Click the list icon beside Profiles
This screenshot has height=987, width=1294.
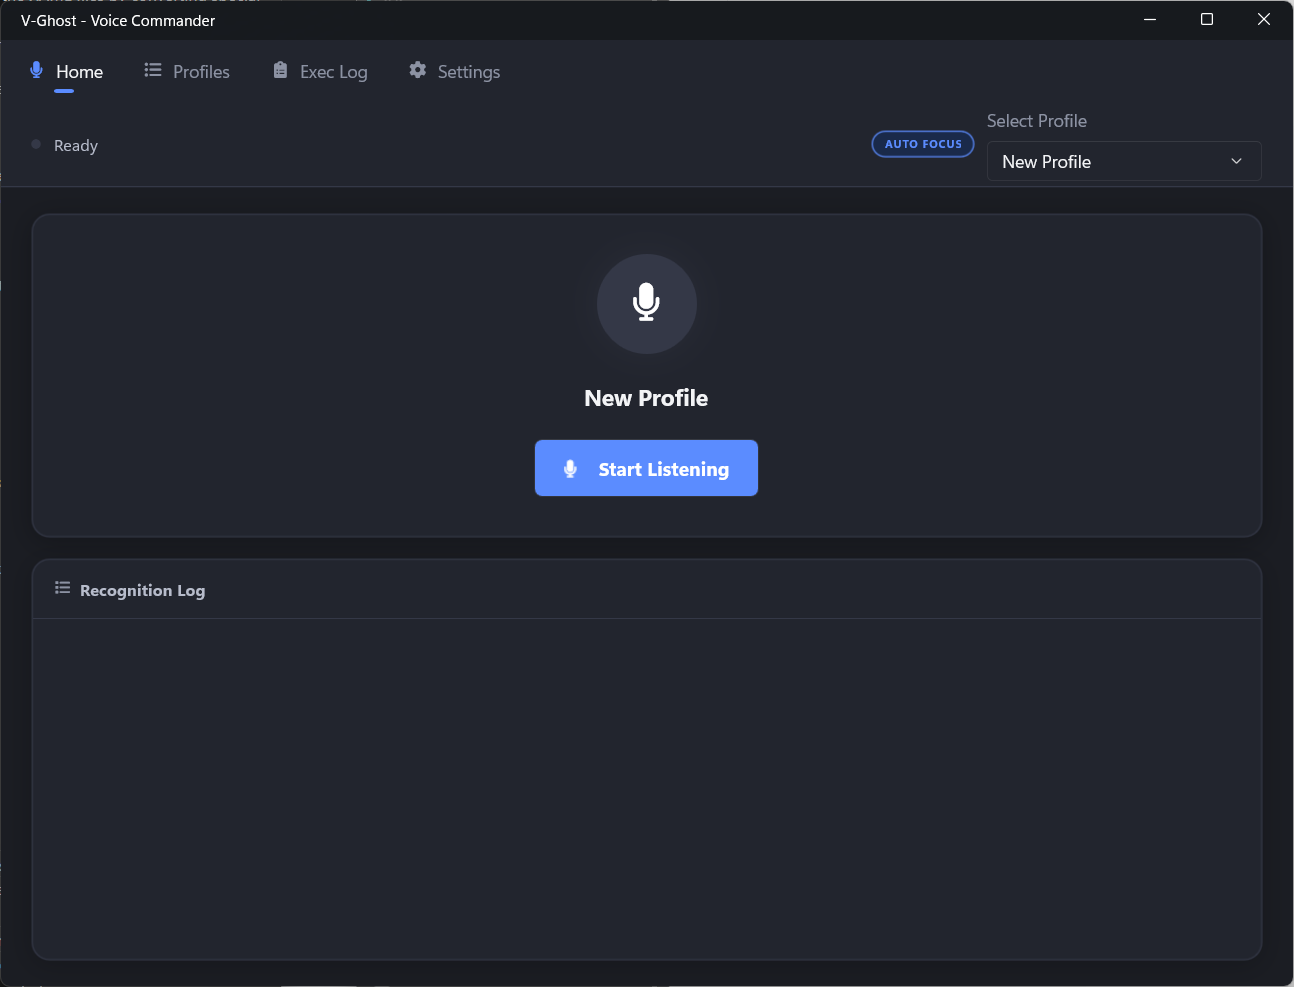click(153, 70)
